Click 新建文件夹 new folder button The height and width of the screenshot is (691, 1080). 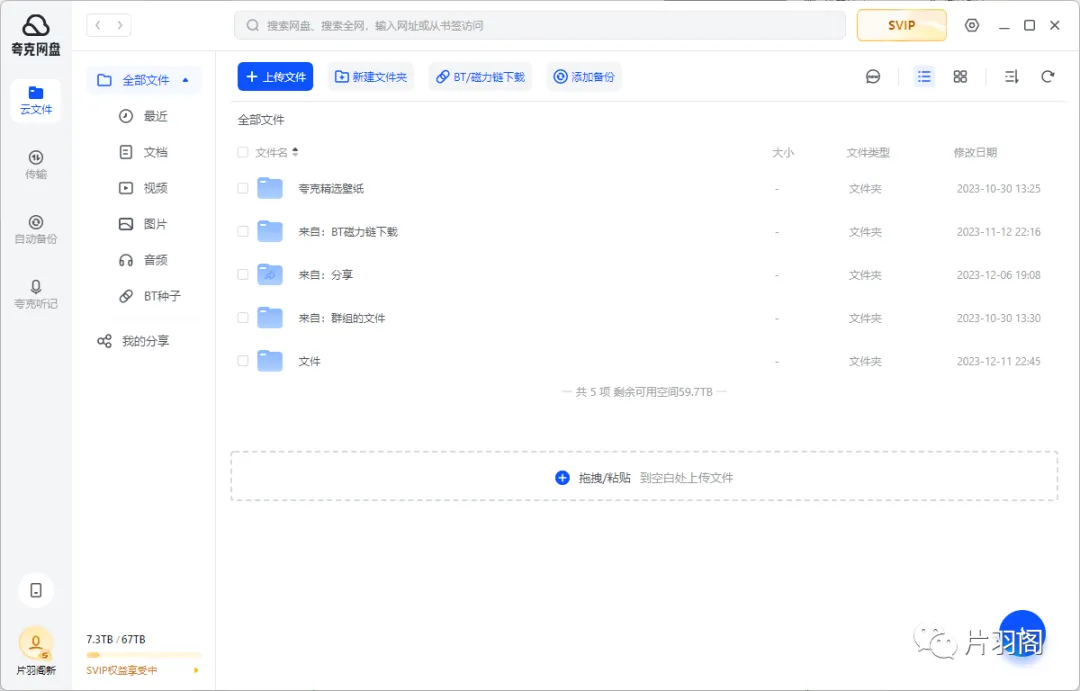[371, 76]
